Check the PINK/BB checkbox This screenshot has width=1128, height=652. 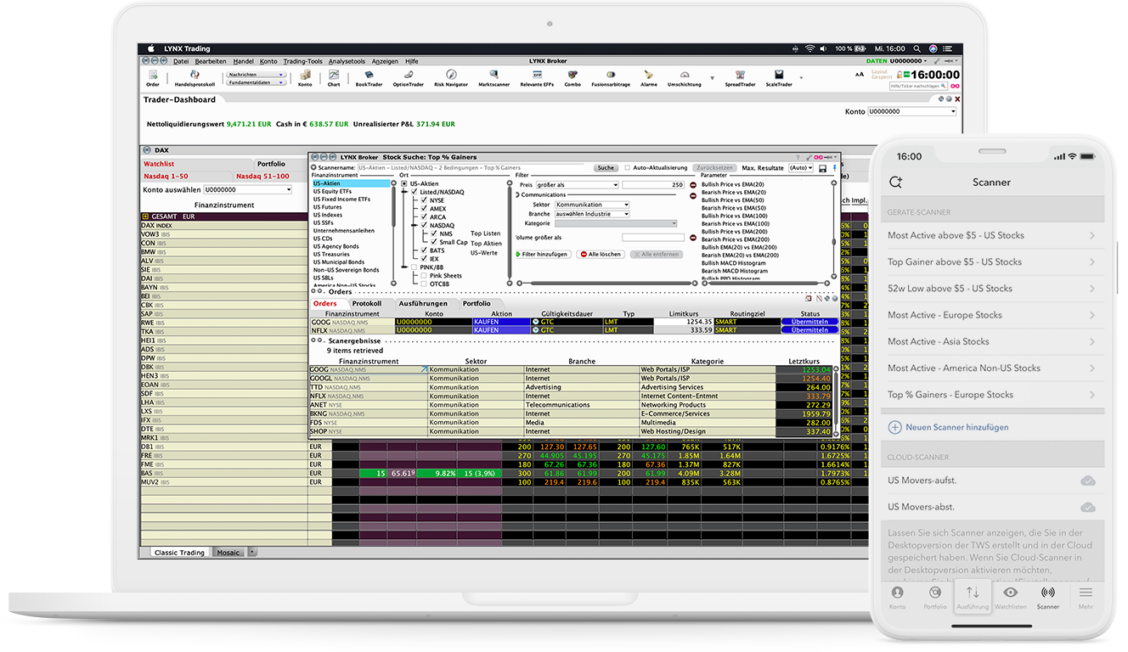(414, 267)
